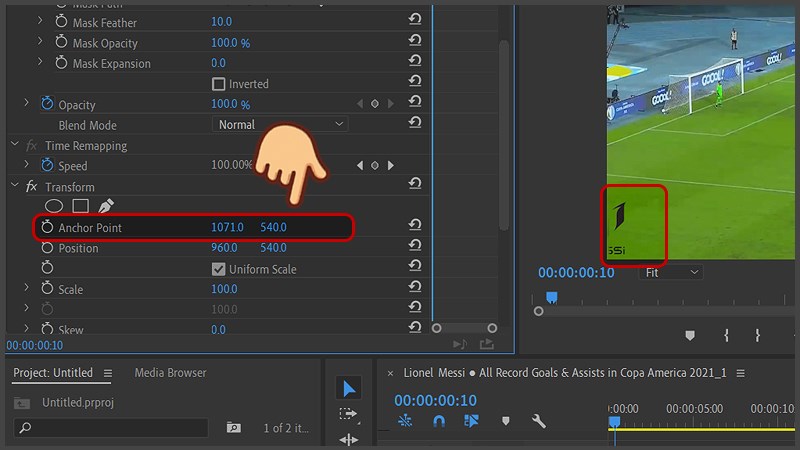Reset the Position parameter
The height and width of the screenshot is (450, 800).
click(x=415, y=245)
